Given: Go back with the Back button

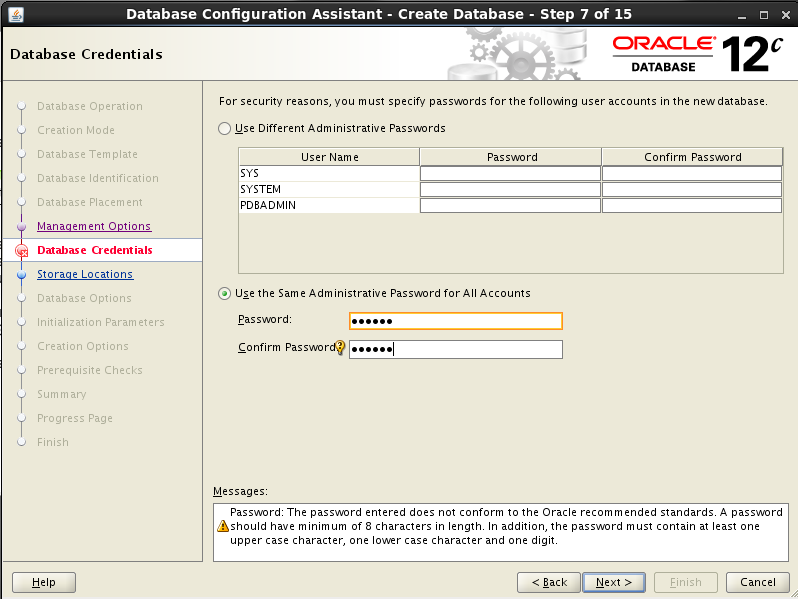Looking at the screenshot, I should pos(549,582).
